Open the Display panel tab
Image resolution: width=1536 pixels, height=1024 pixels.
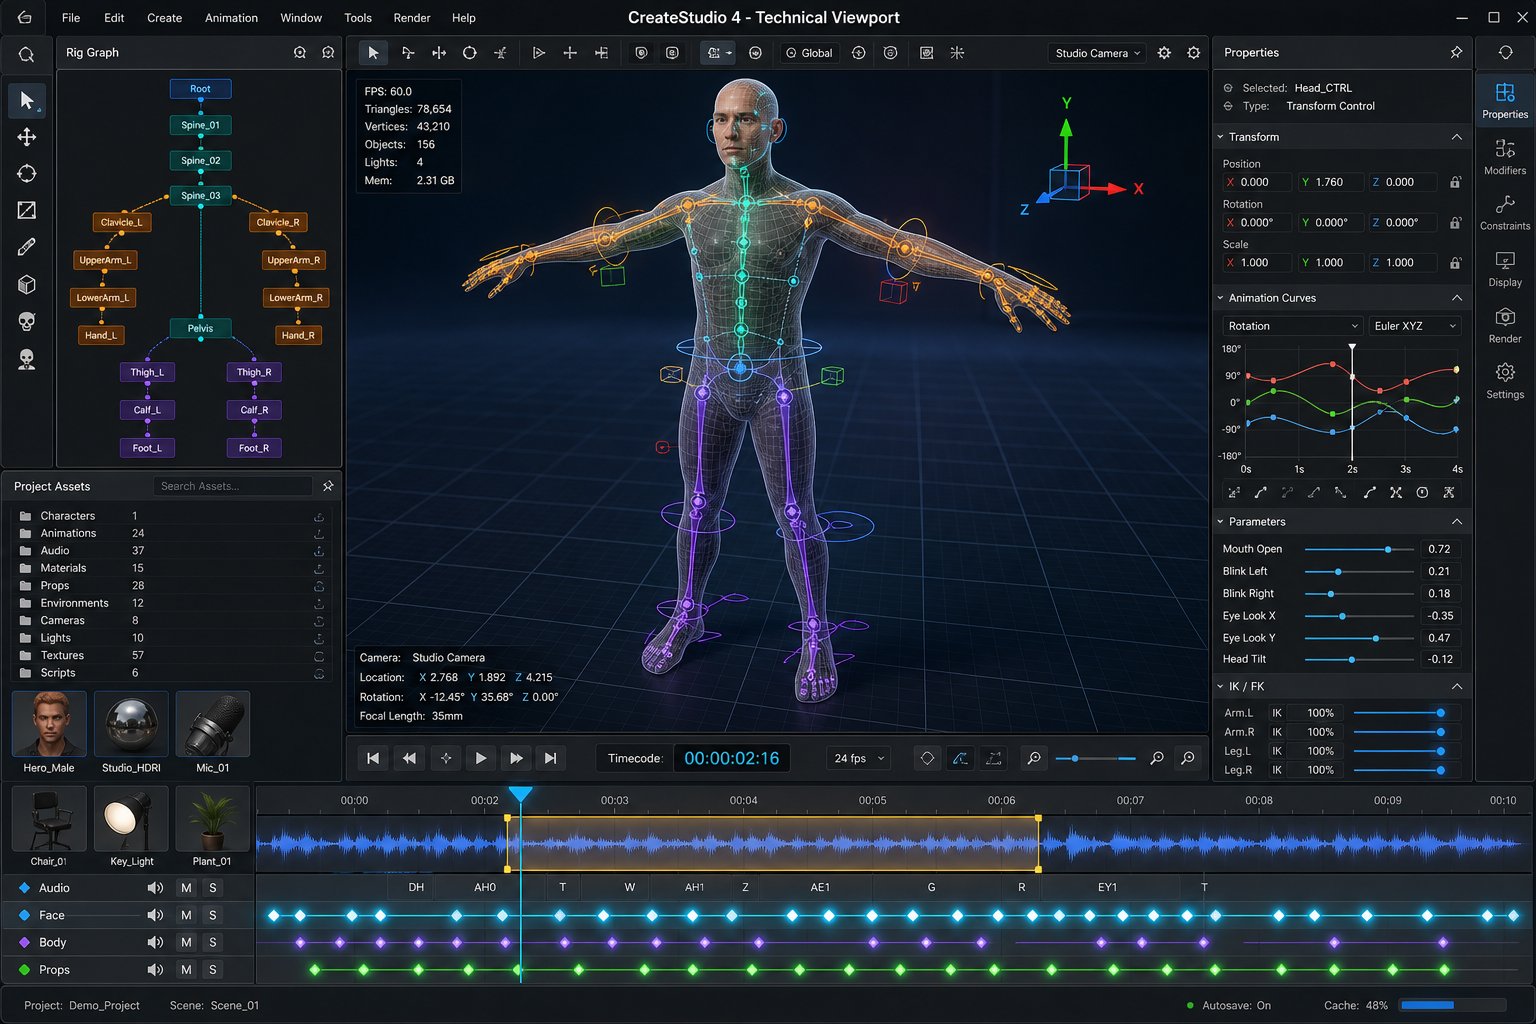pyautogui.click(x=1505, y=268)
